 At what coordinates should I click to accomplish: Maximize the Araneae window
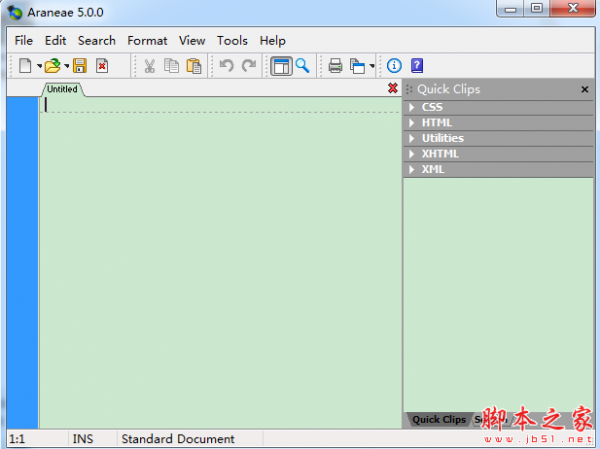[536, 8]
